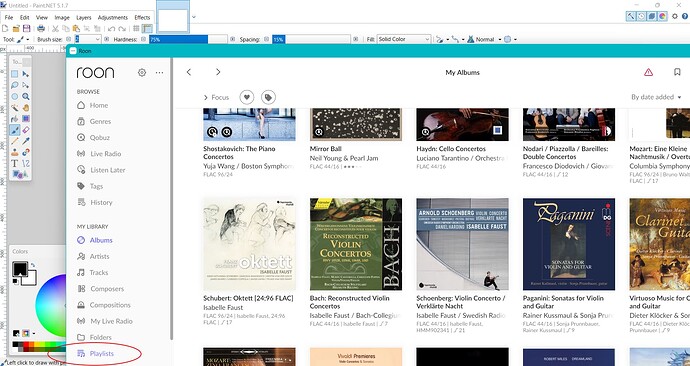Select Magic Wand tool in Paint.NET
The height and width of the screenshot is (366, 690).
15,108
